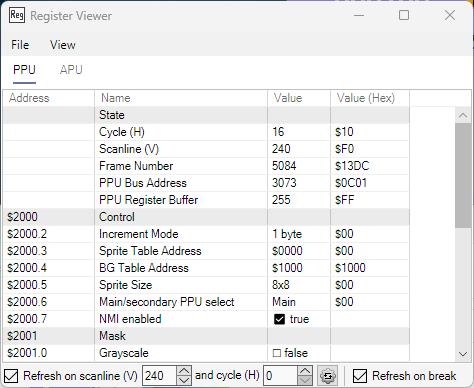
Task: Switch to the APU tab
Action: tap(71, 70)
